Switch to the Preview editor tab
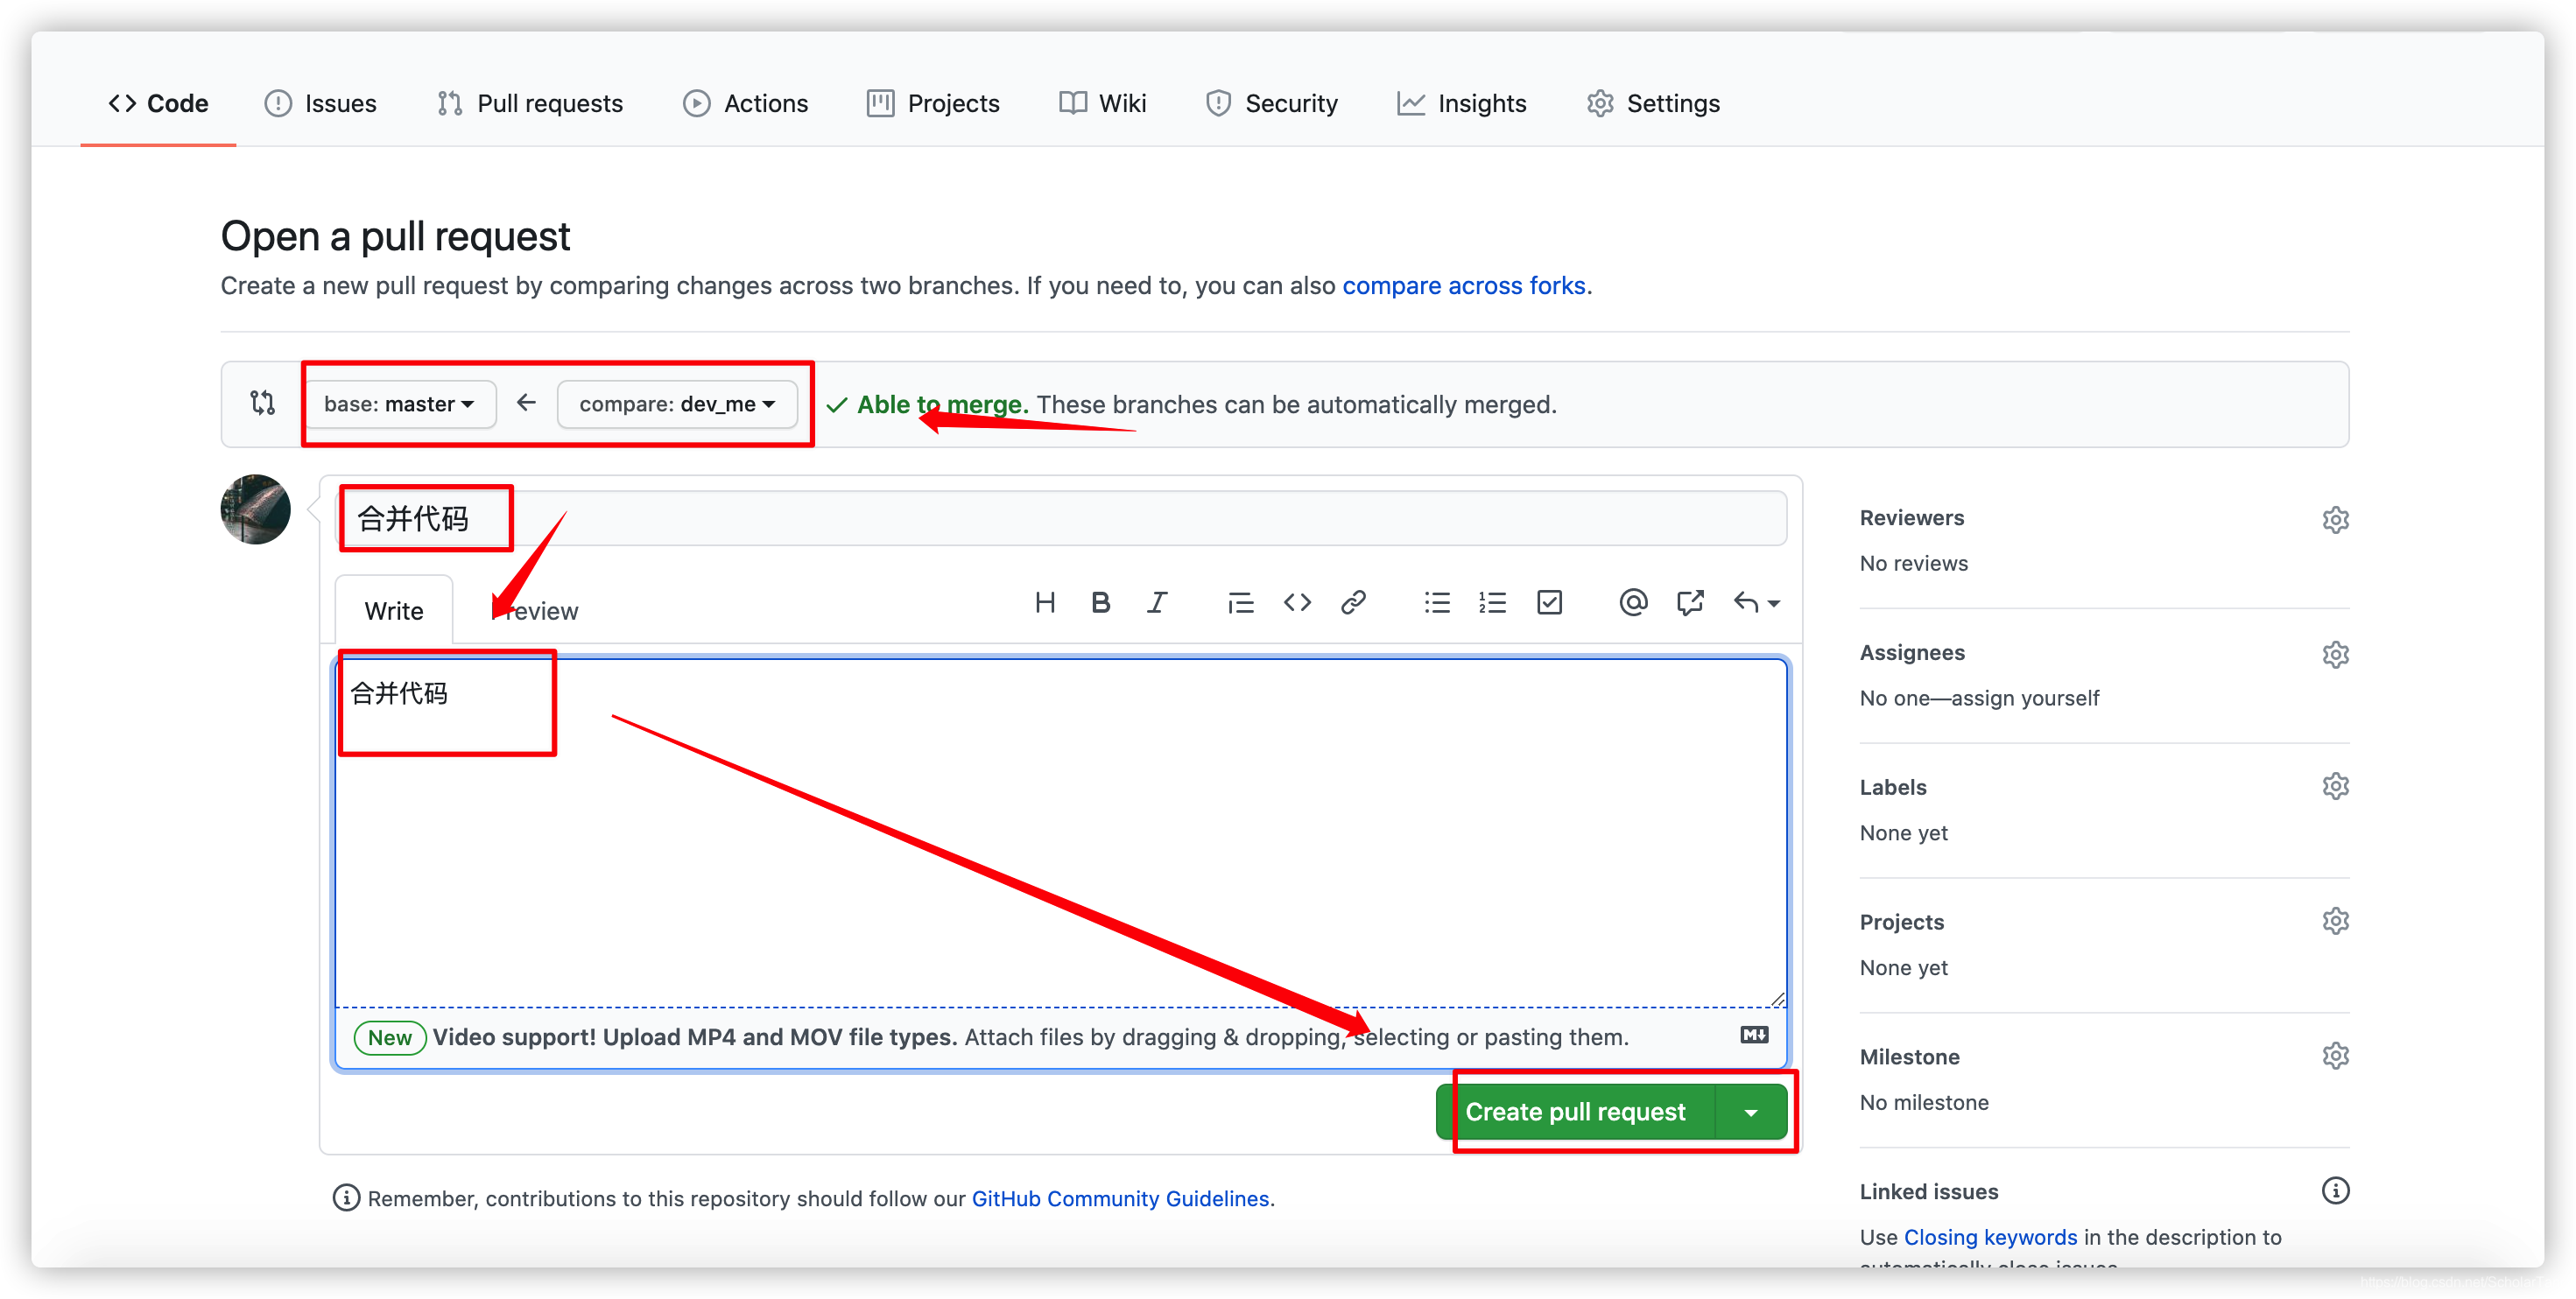The image size is (2576, 1299). pos(536,611)
